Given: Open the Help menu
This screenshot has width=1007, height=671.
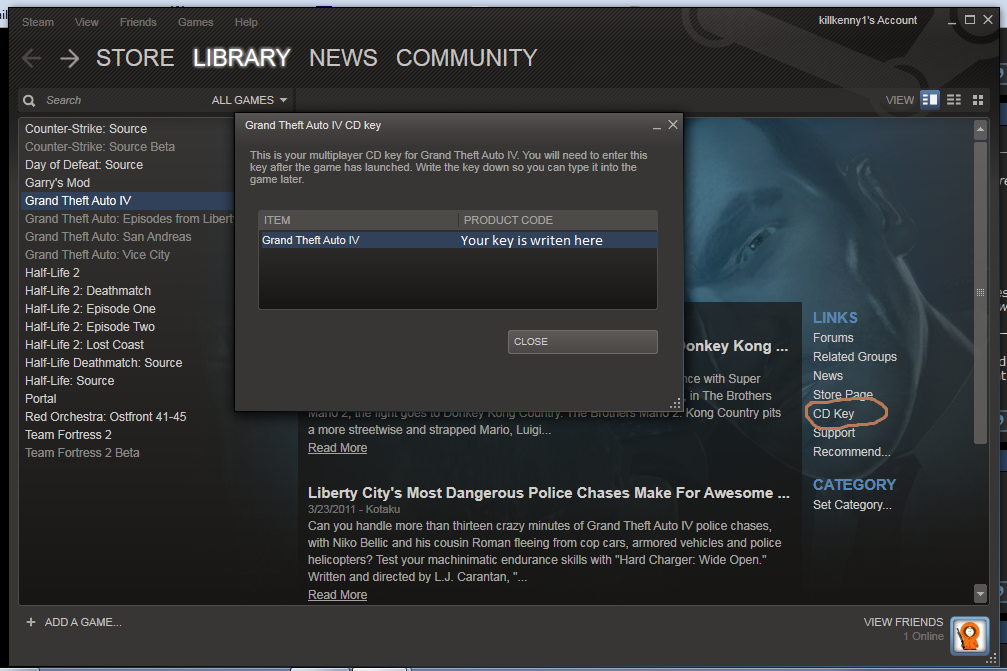Looking at the screenshot, I should pyautogui.click(x=246, y=22).
